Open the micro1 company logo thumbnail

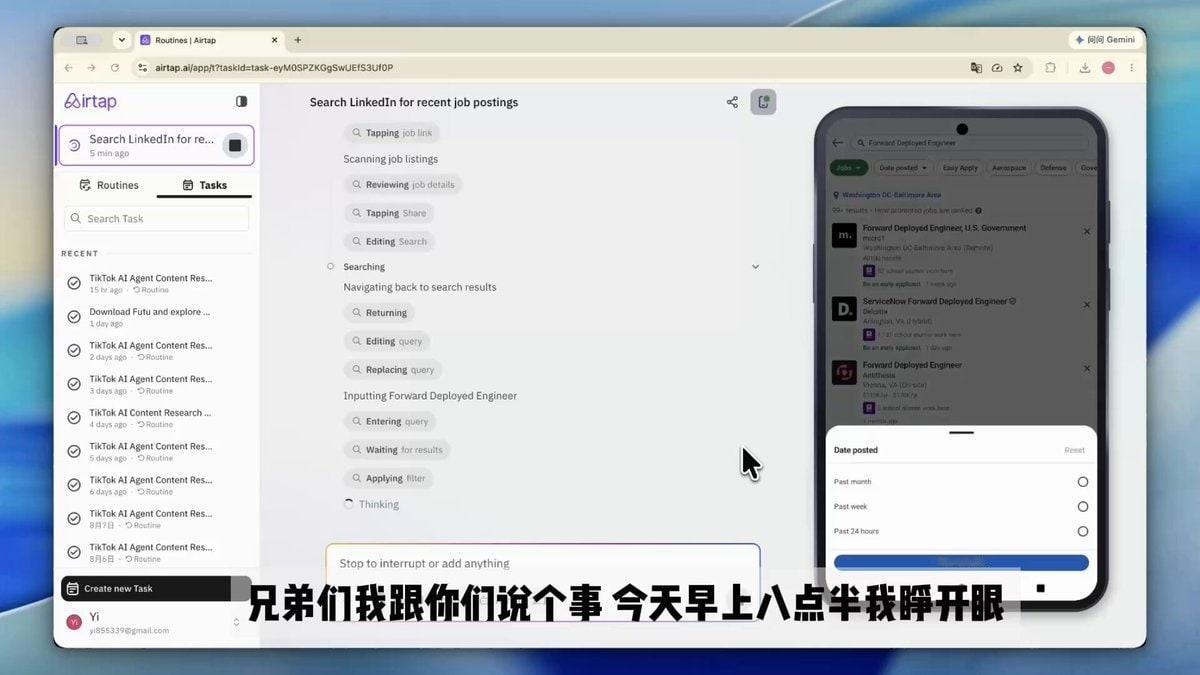[x=844, y=235]
